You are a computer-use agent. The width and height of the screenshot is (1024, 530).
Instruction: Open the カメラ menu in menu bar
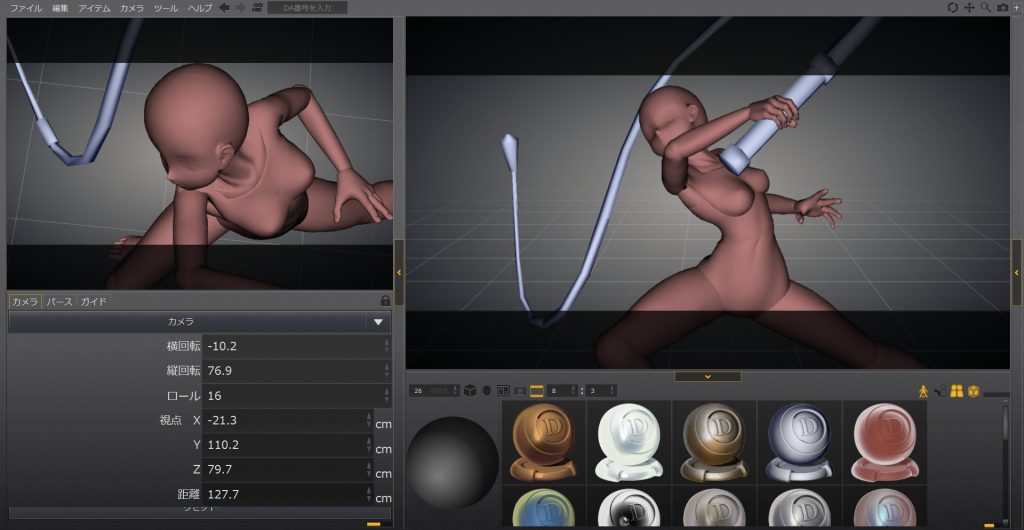pos(132,8)
